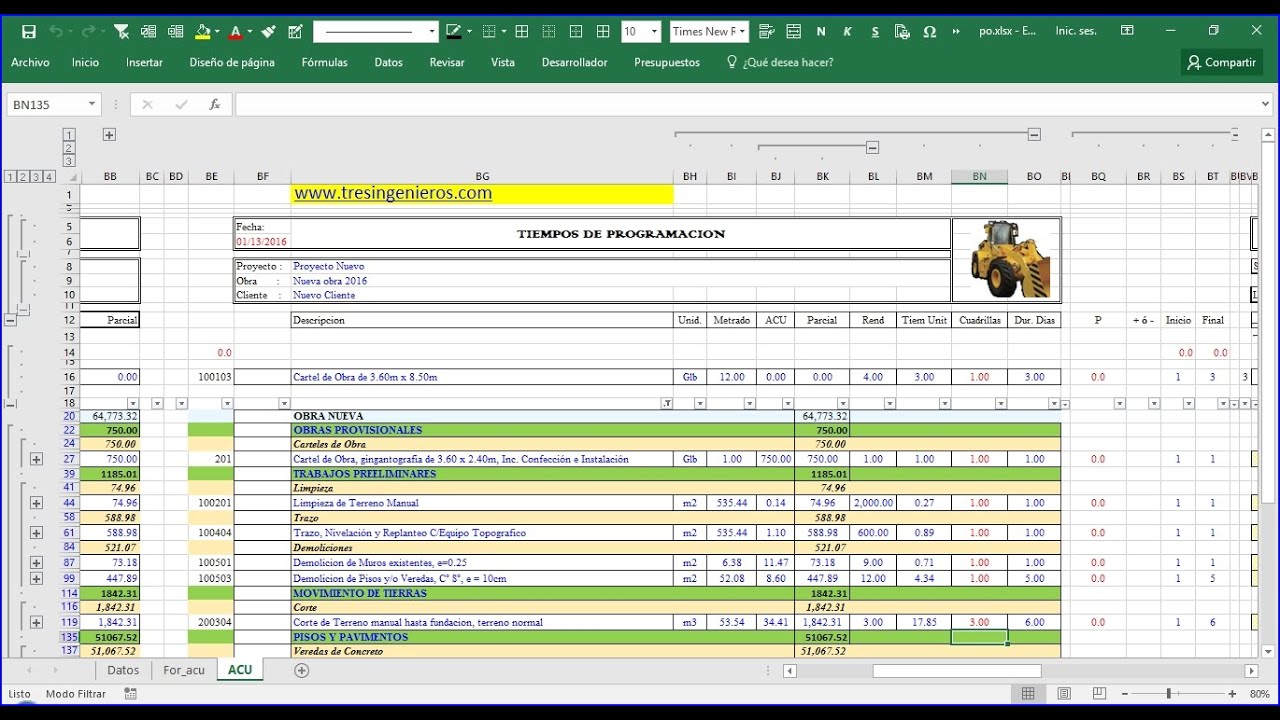Viewport: 1280px width, 720px height.
Task: Click the insert function fx icon
Action: coord(214,104)
